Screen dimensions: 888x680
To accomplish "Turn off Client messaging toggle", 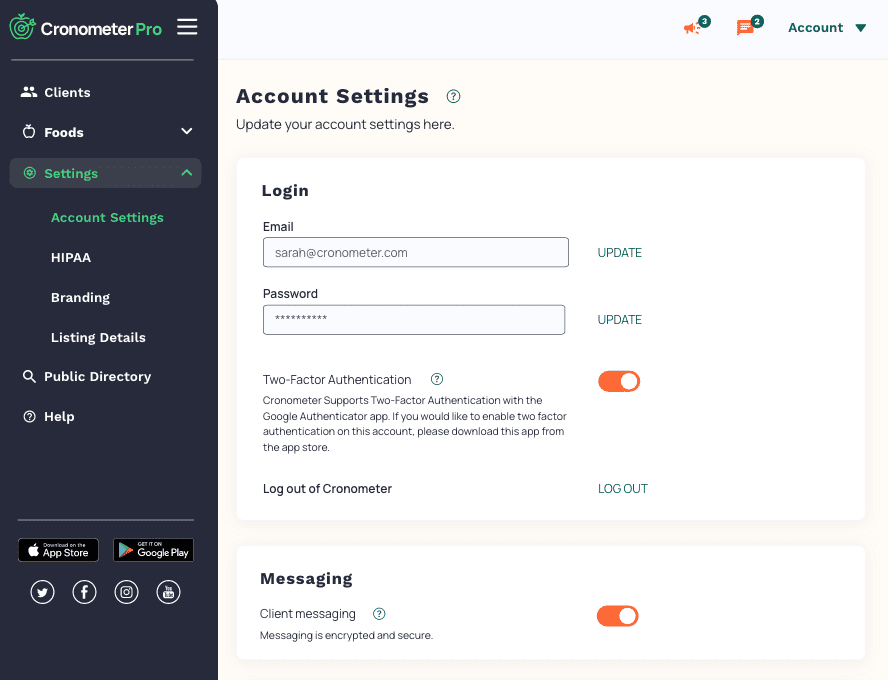I will [618, 616].
